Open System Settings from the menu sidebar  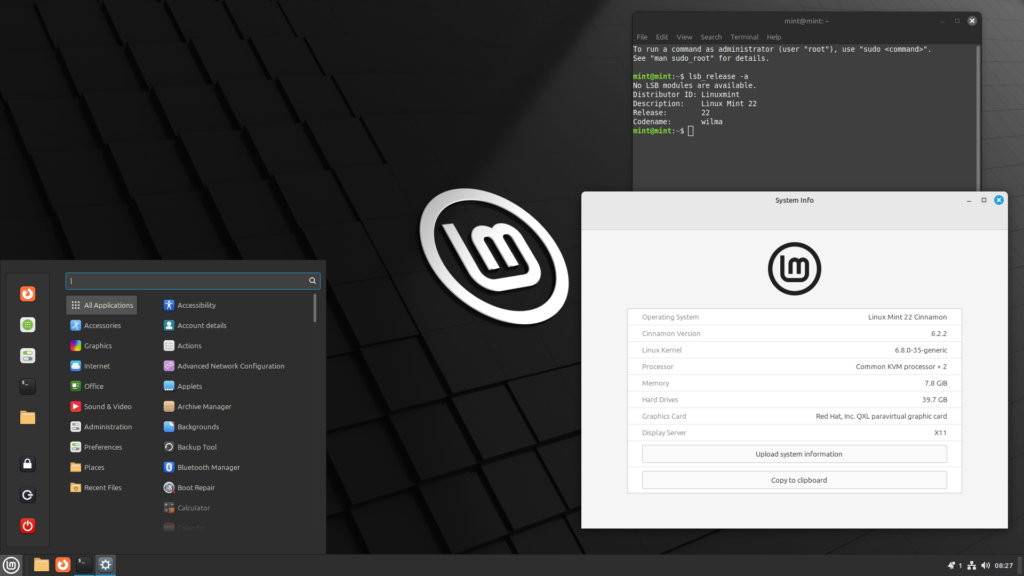(27, 355)
